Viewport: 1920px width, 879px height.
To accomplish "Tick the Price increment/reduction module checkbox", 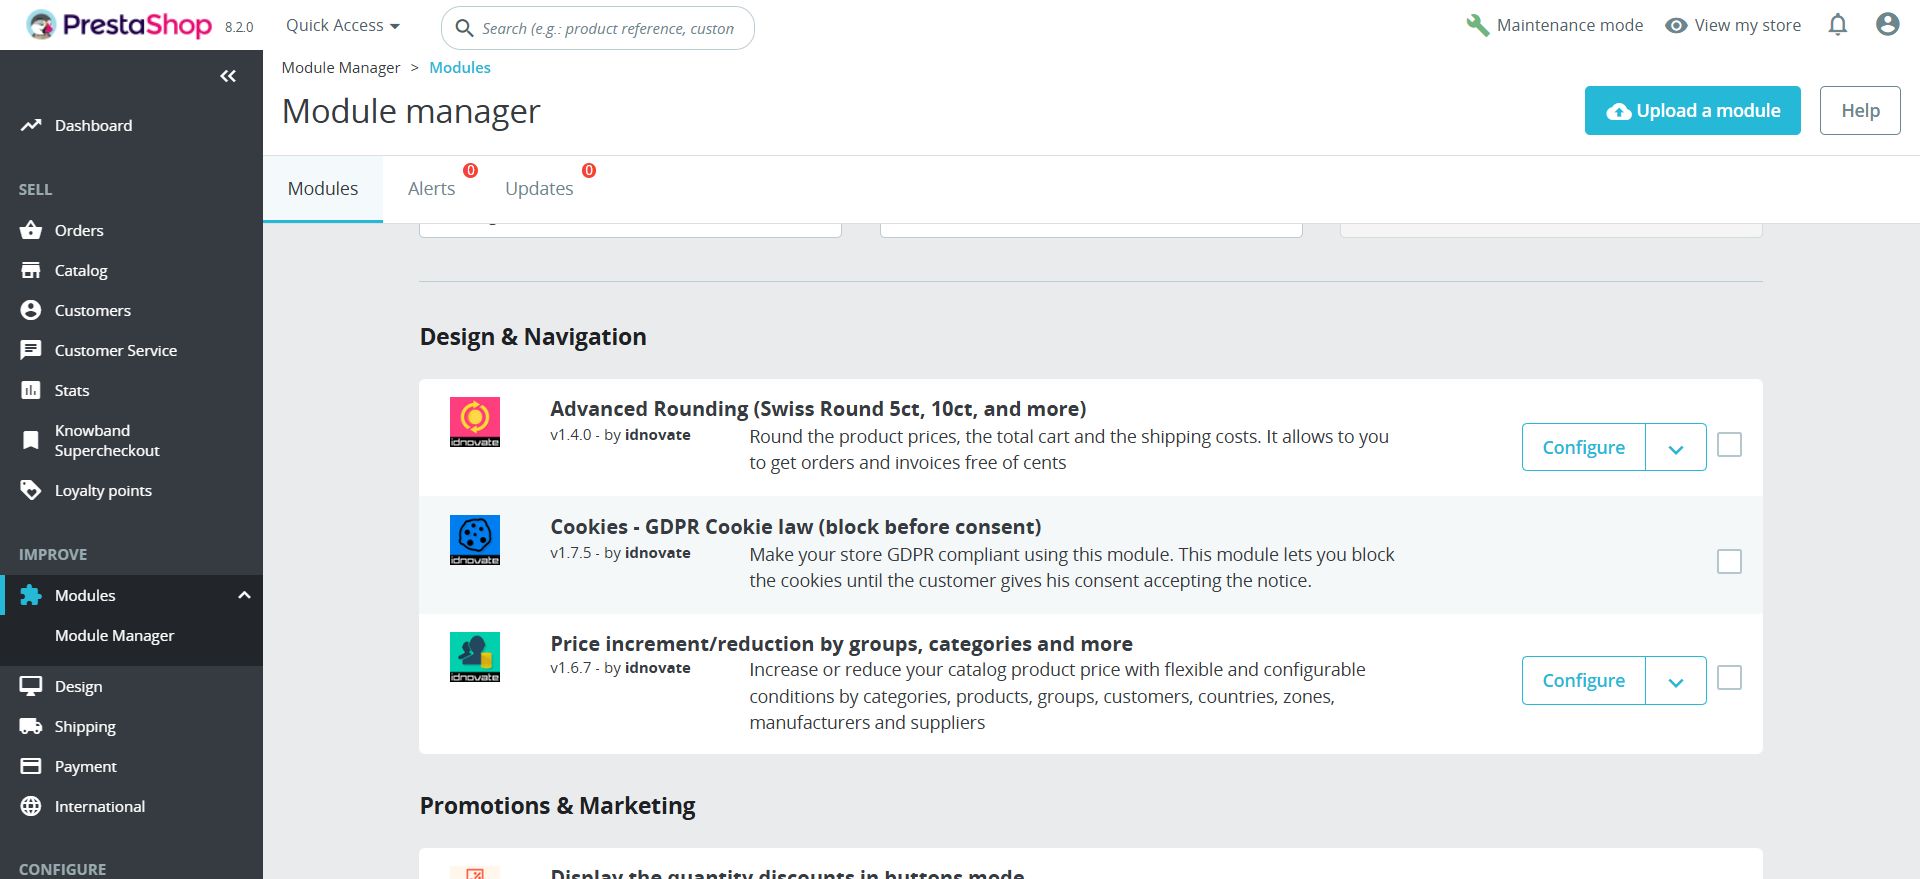I will 1729,678.
